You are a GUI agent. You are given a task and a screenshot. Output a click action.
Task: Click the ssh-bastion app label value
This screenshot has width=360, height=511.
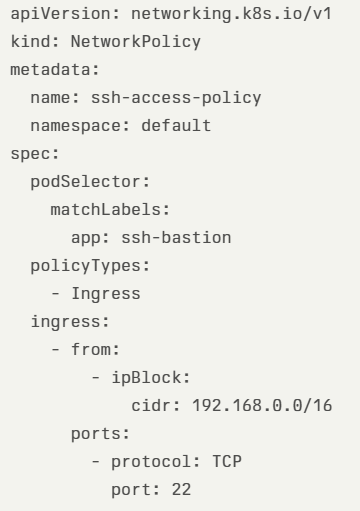tap(176, 238)
